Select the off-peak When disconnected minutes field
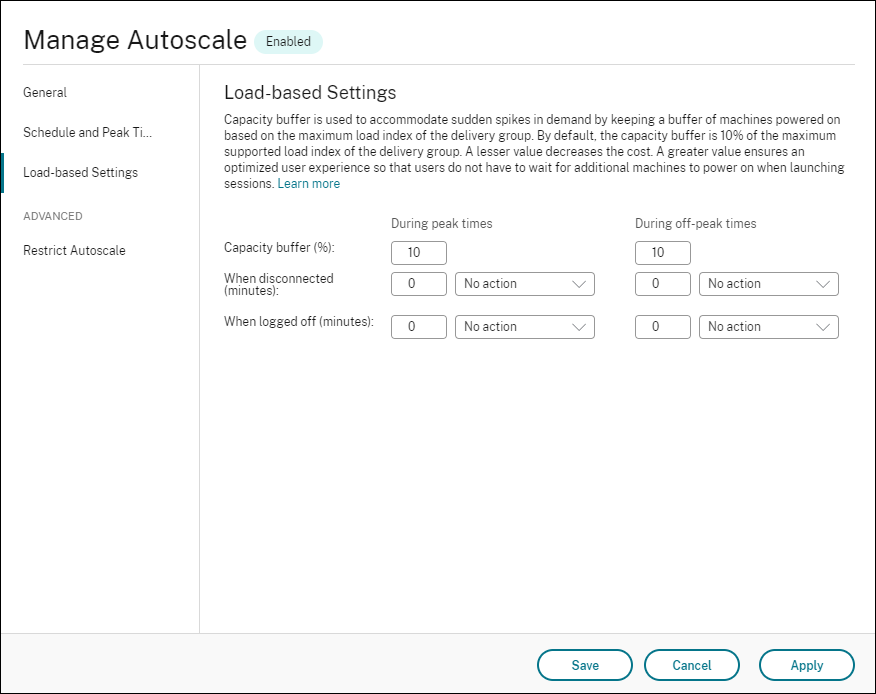The width and height of the screenshot is (876, 694). pos(662,284)
